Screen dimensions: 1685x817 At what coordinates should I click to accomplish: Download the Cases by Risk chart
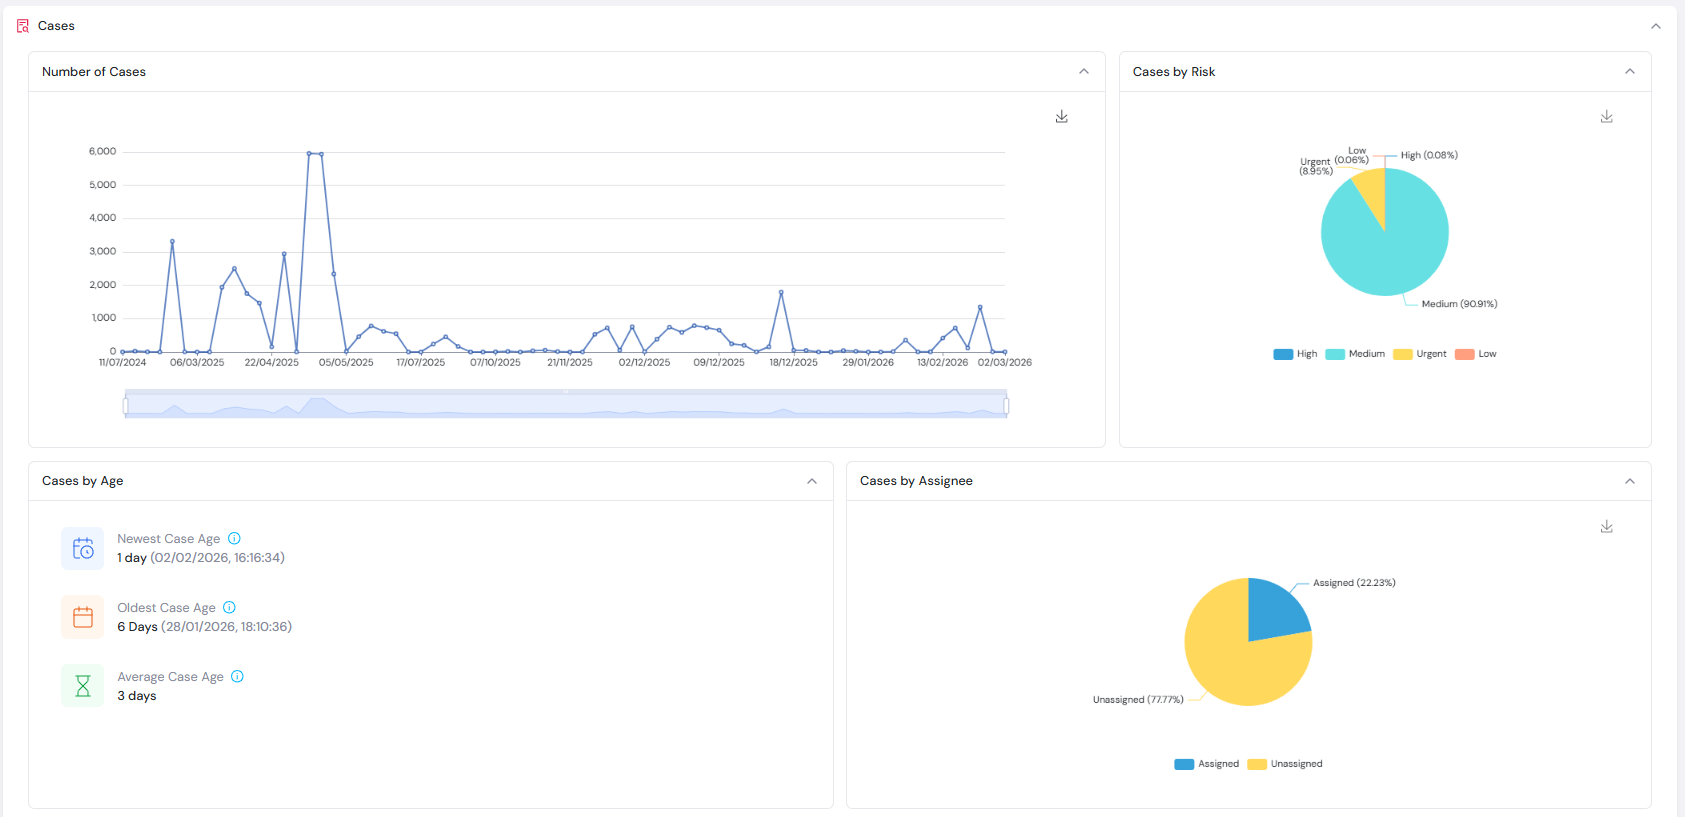tap(1607, 117)
